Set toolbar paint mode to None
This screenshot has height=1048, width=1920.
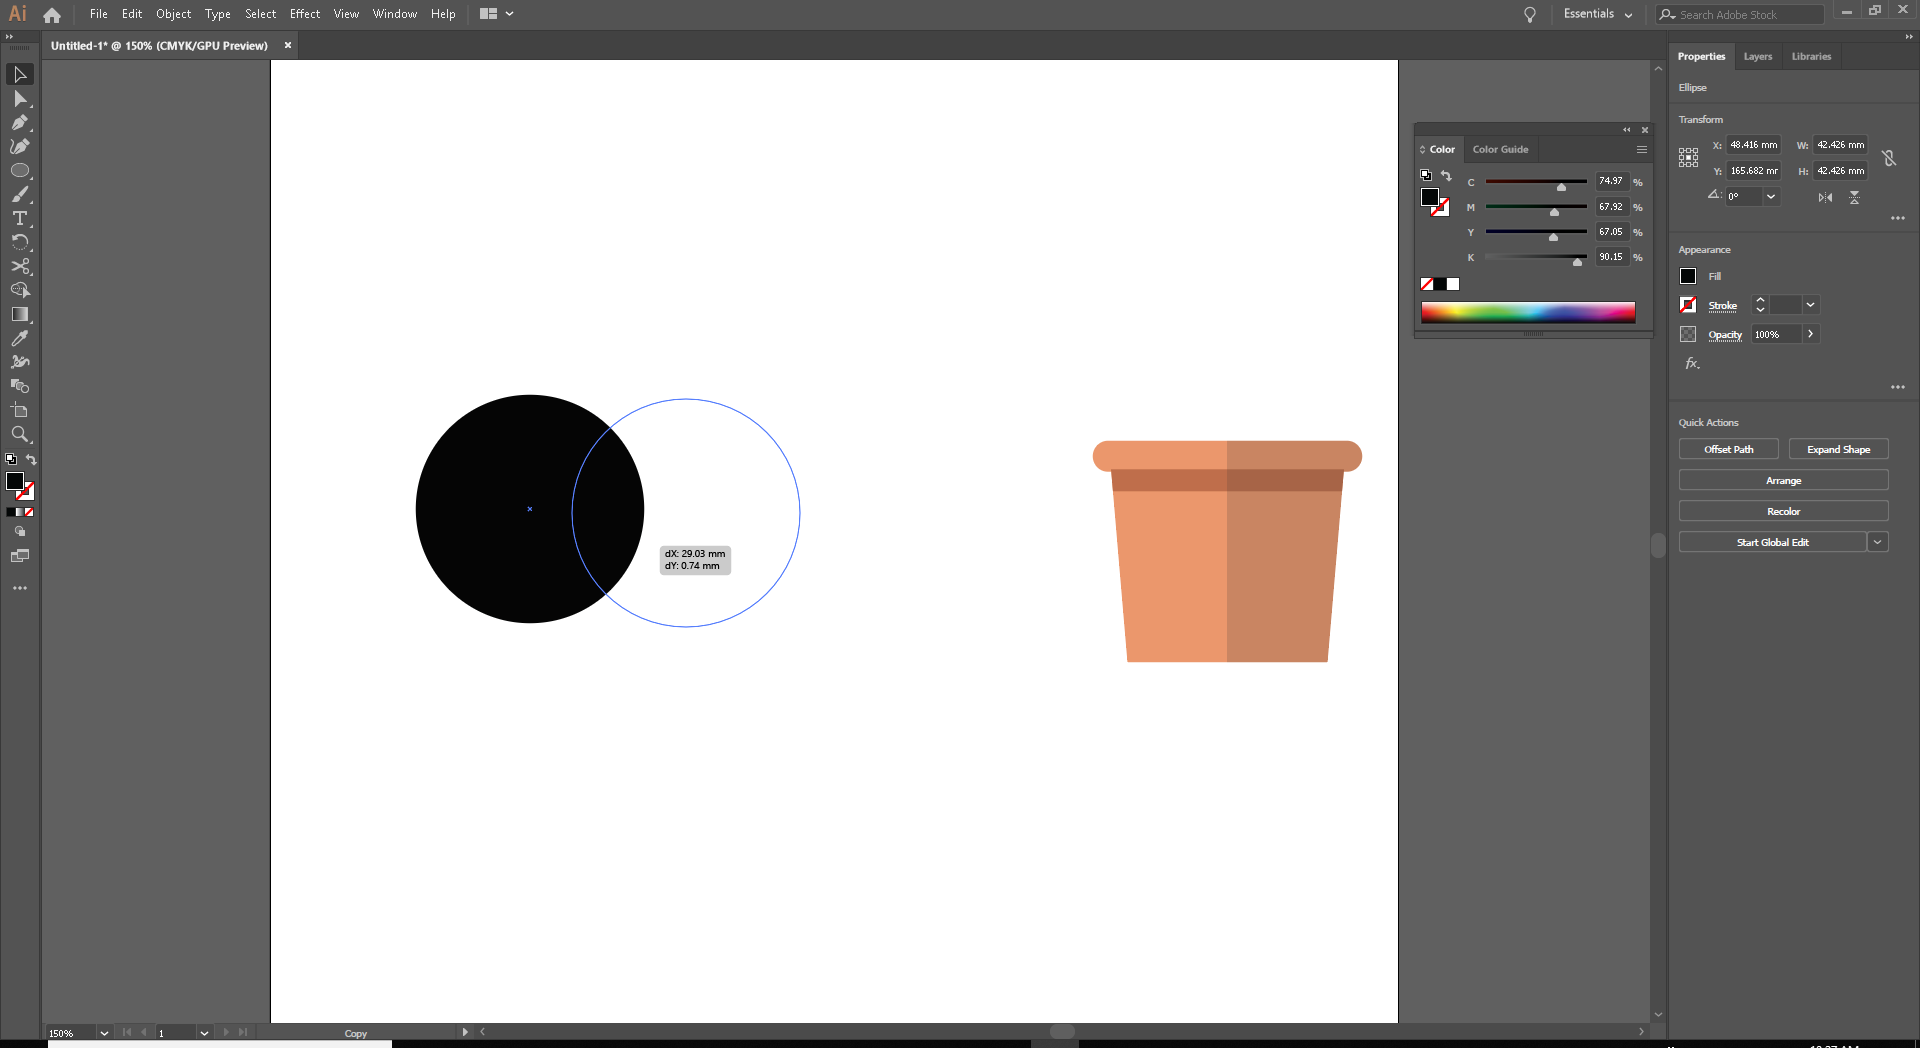pyautogui.click(x=29, y=512)
